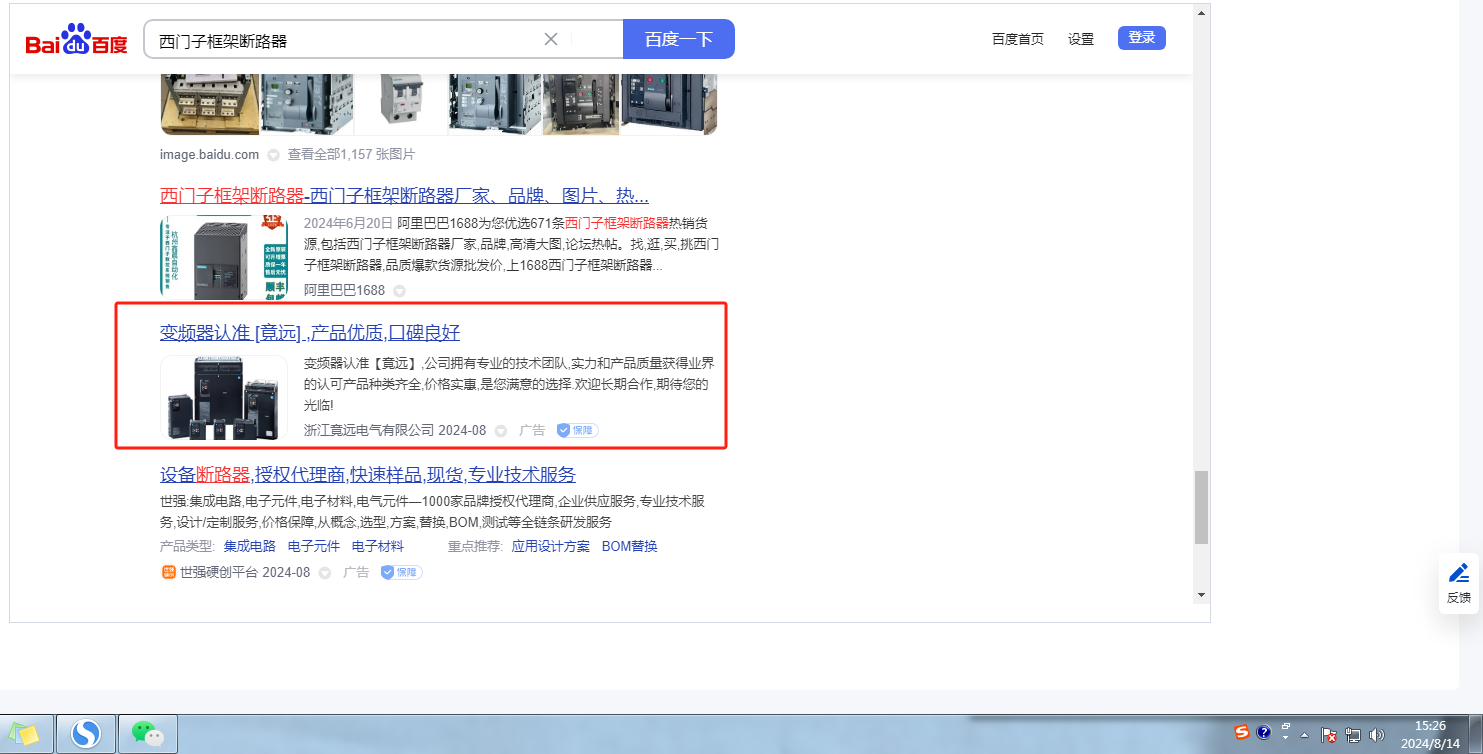Click the Action Center flag icon
The width and height of the screenshot is (1483, 754).
click(x=1329, y=735)
